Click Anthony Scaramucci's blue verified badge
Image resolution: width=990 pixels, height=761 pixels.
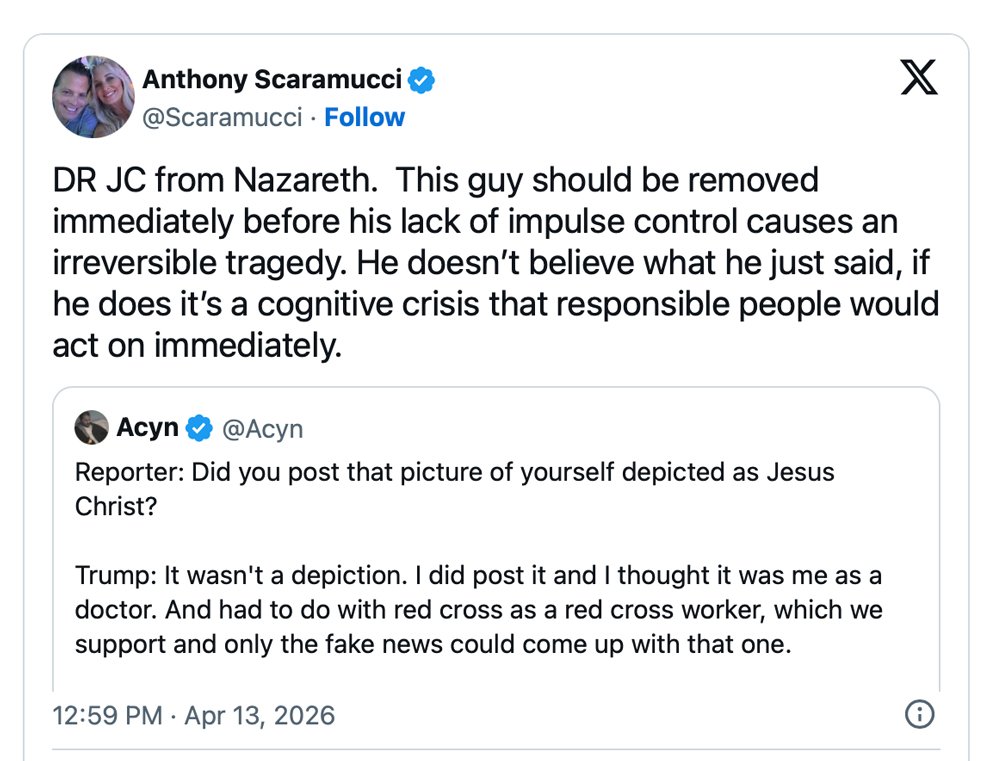pos(422,80)
